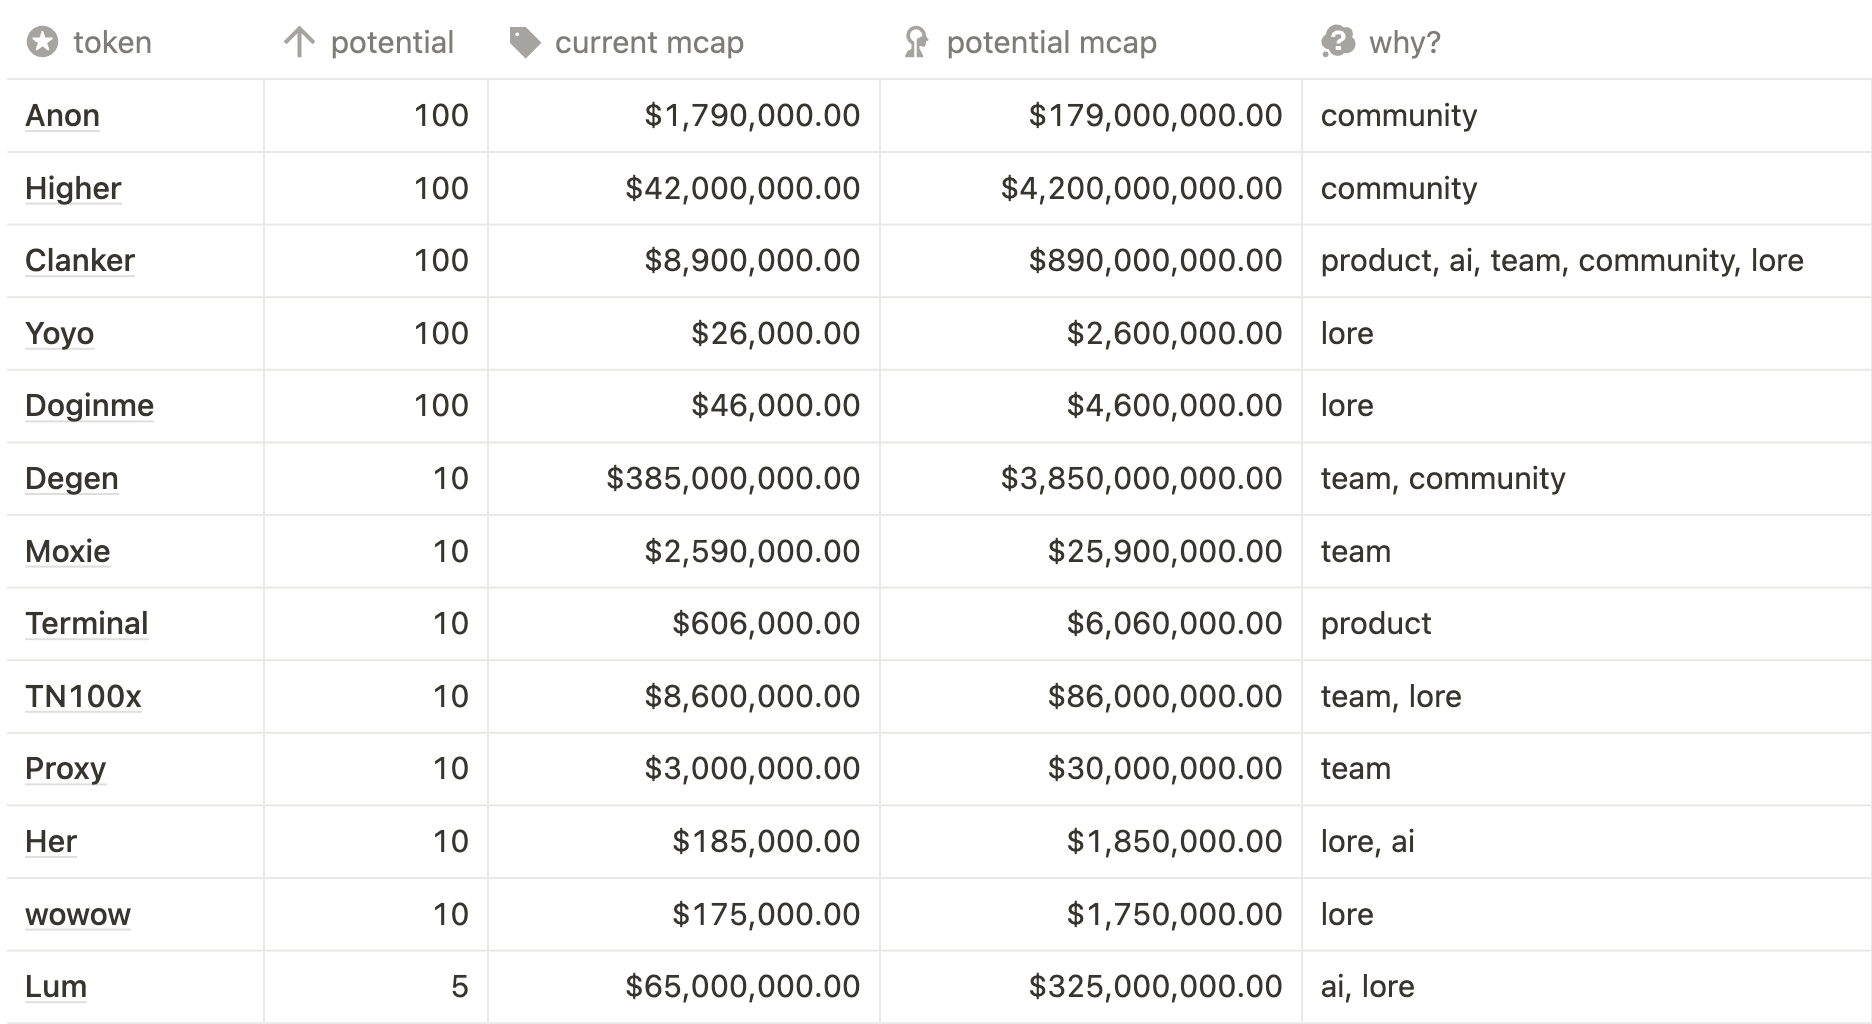
Task: Open the potential mcap column header
Action: [x=1051, y=42]
